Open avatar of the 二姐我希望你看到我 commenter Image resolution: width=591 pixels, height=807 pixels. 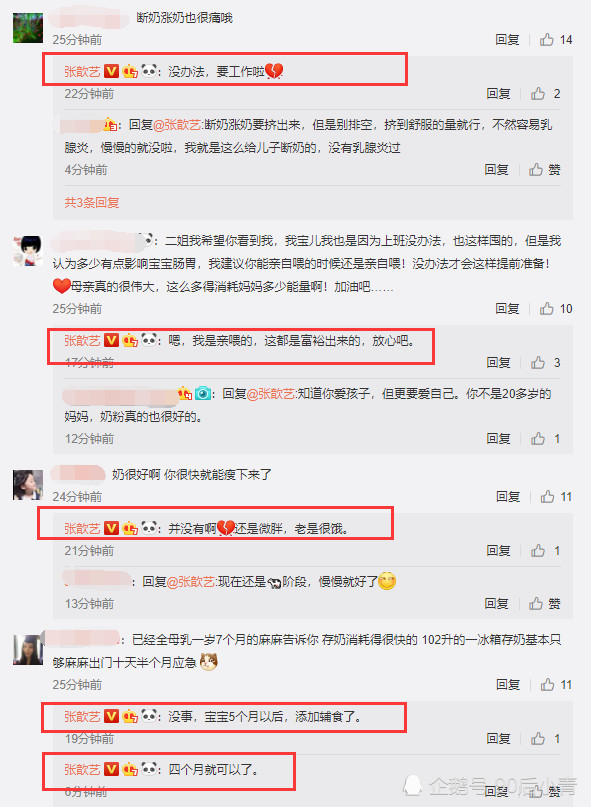[x=28, y=251]
